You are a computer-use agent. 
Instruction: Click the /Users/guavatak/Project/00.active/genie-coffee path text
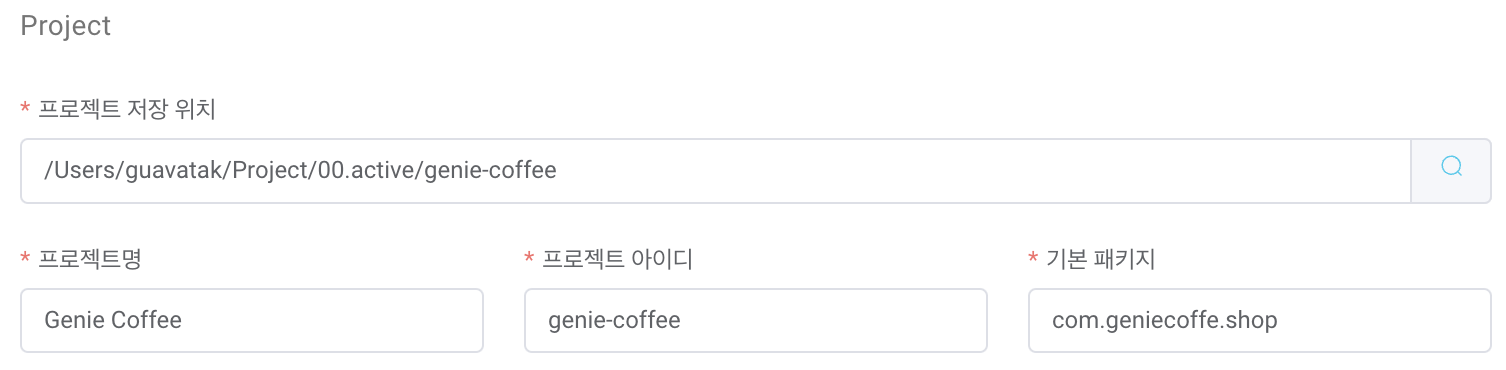click(300, 171)
